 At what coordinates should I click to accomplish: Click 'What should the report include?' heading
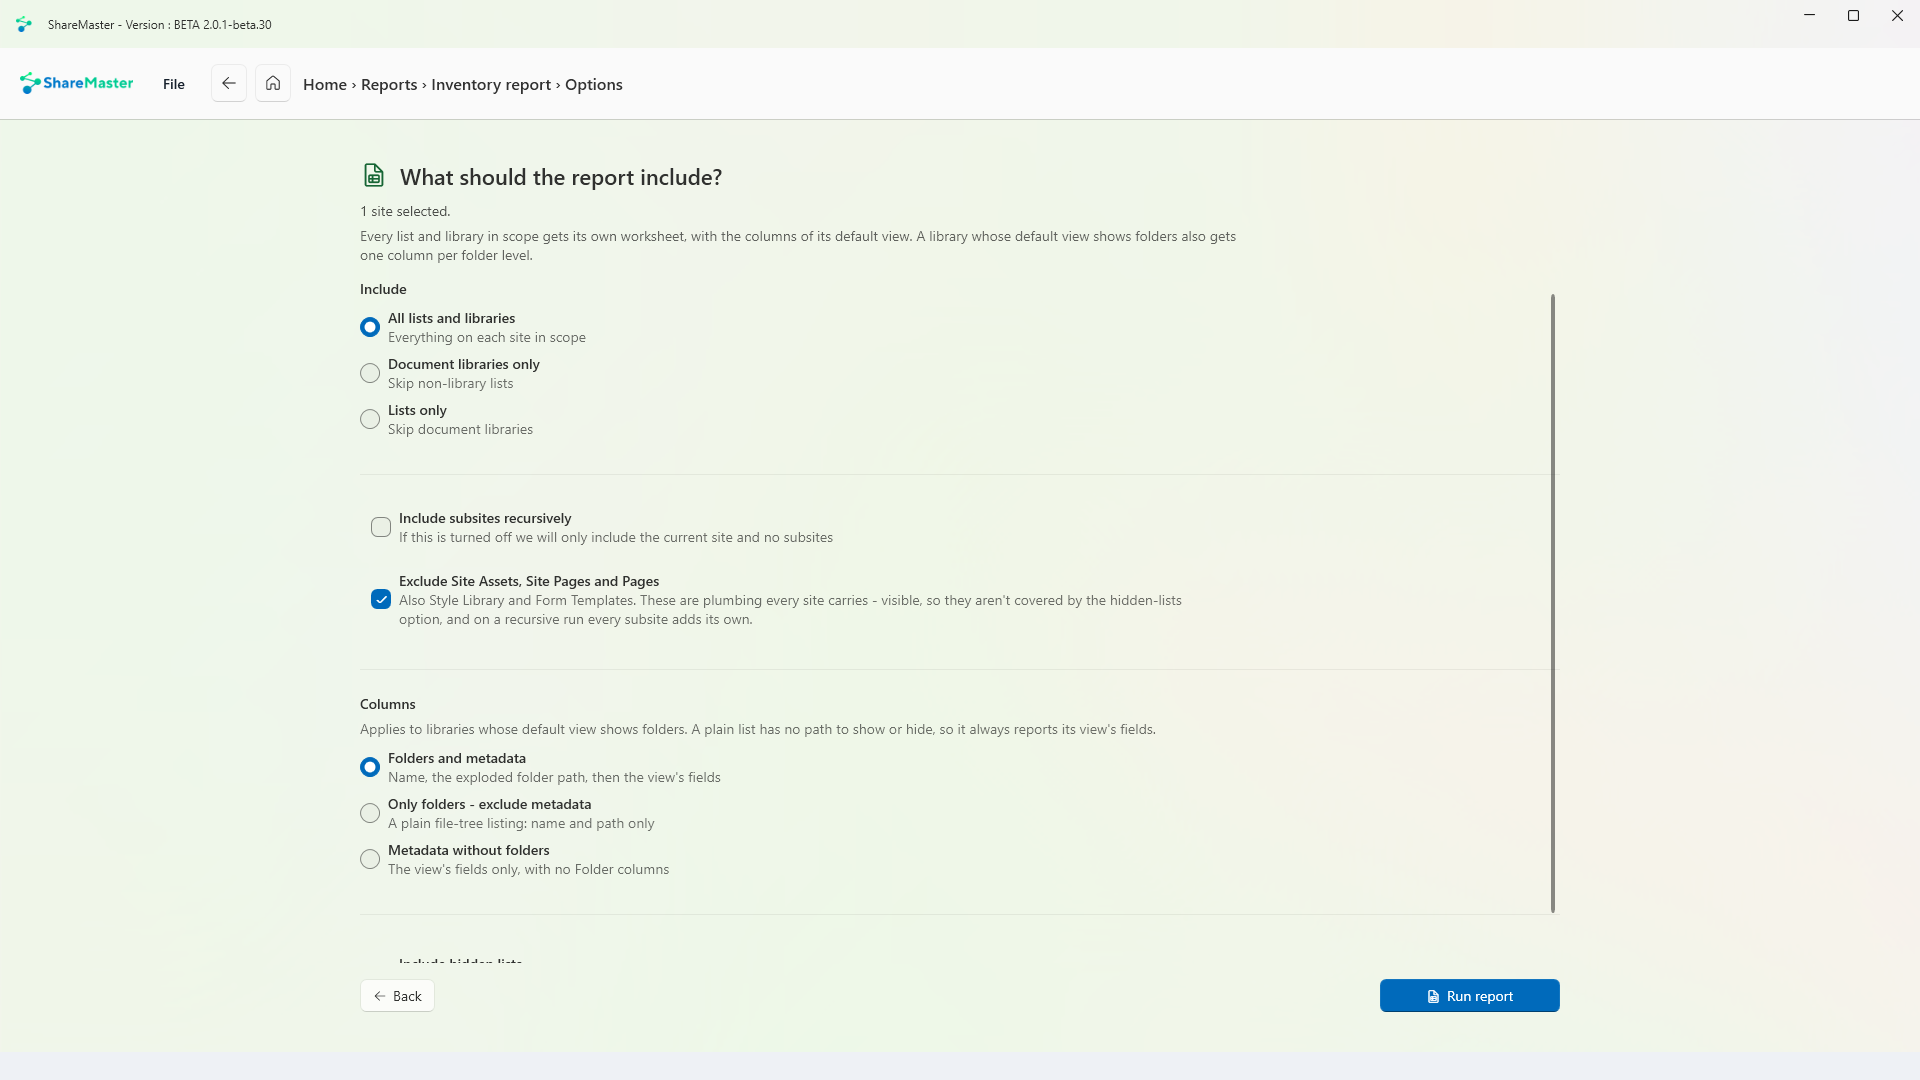(x=561, y=177)
